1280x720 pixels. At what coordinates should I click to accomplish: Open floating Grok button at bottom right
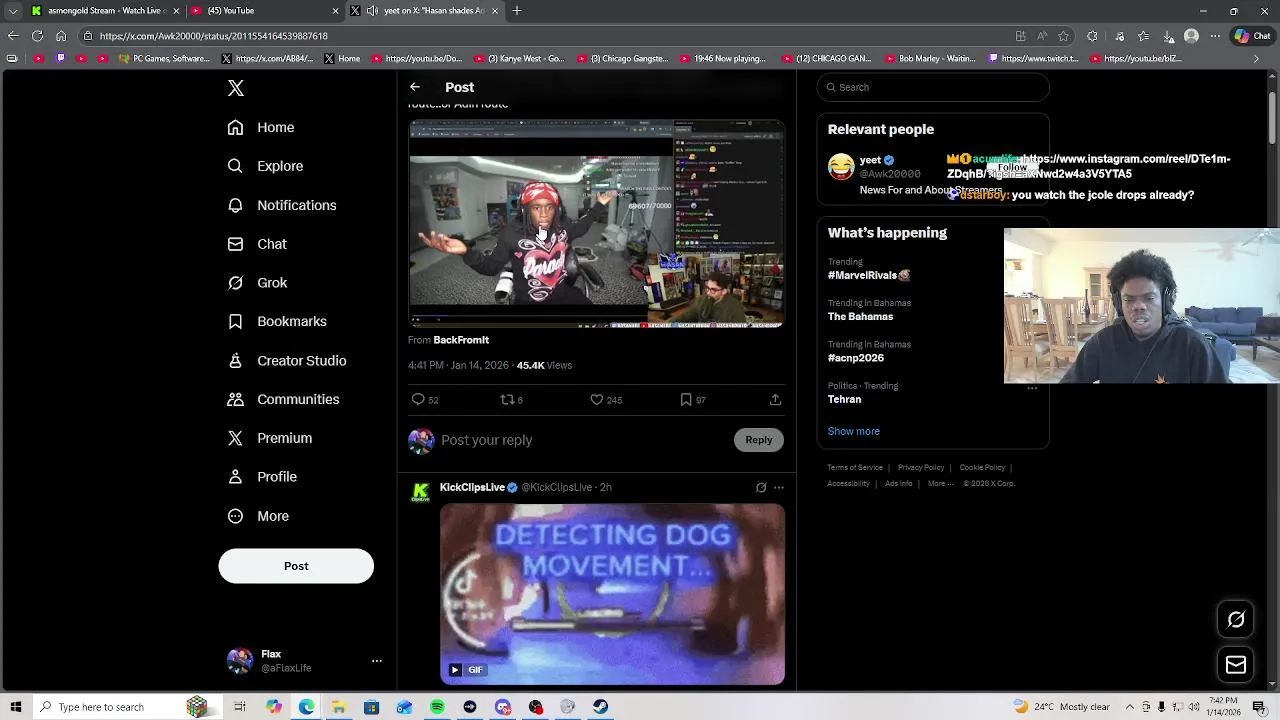pyautogui.click(x=1236, y=620)
